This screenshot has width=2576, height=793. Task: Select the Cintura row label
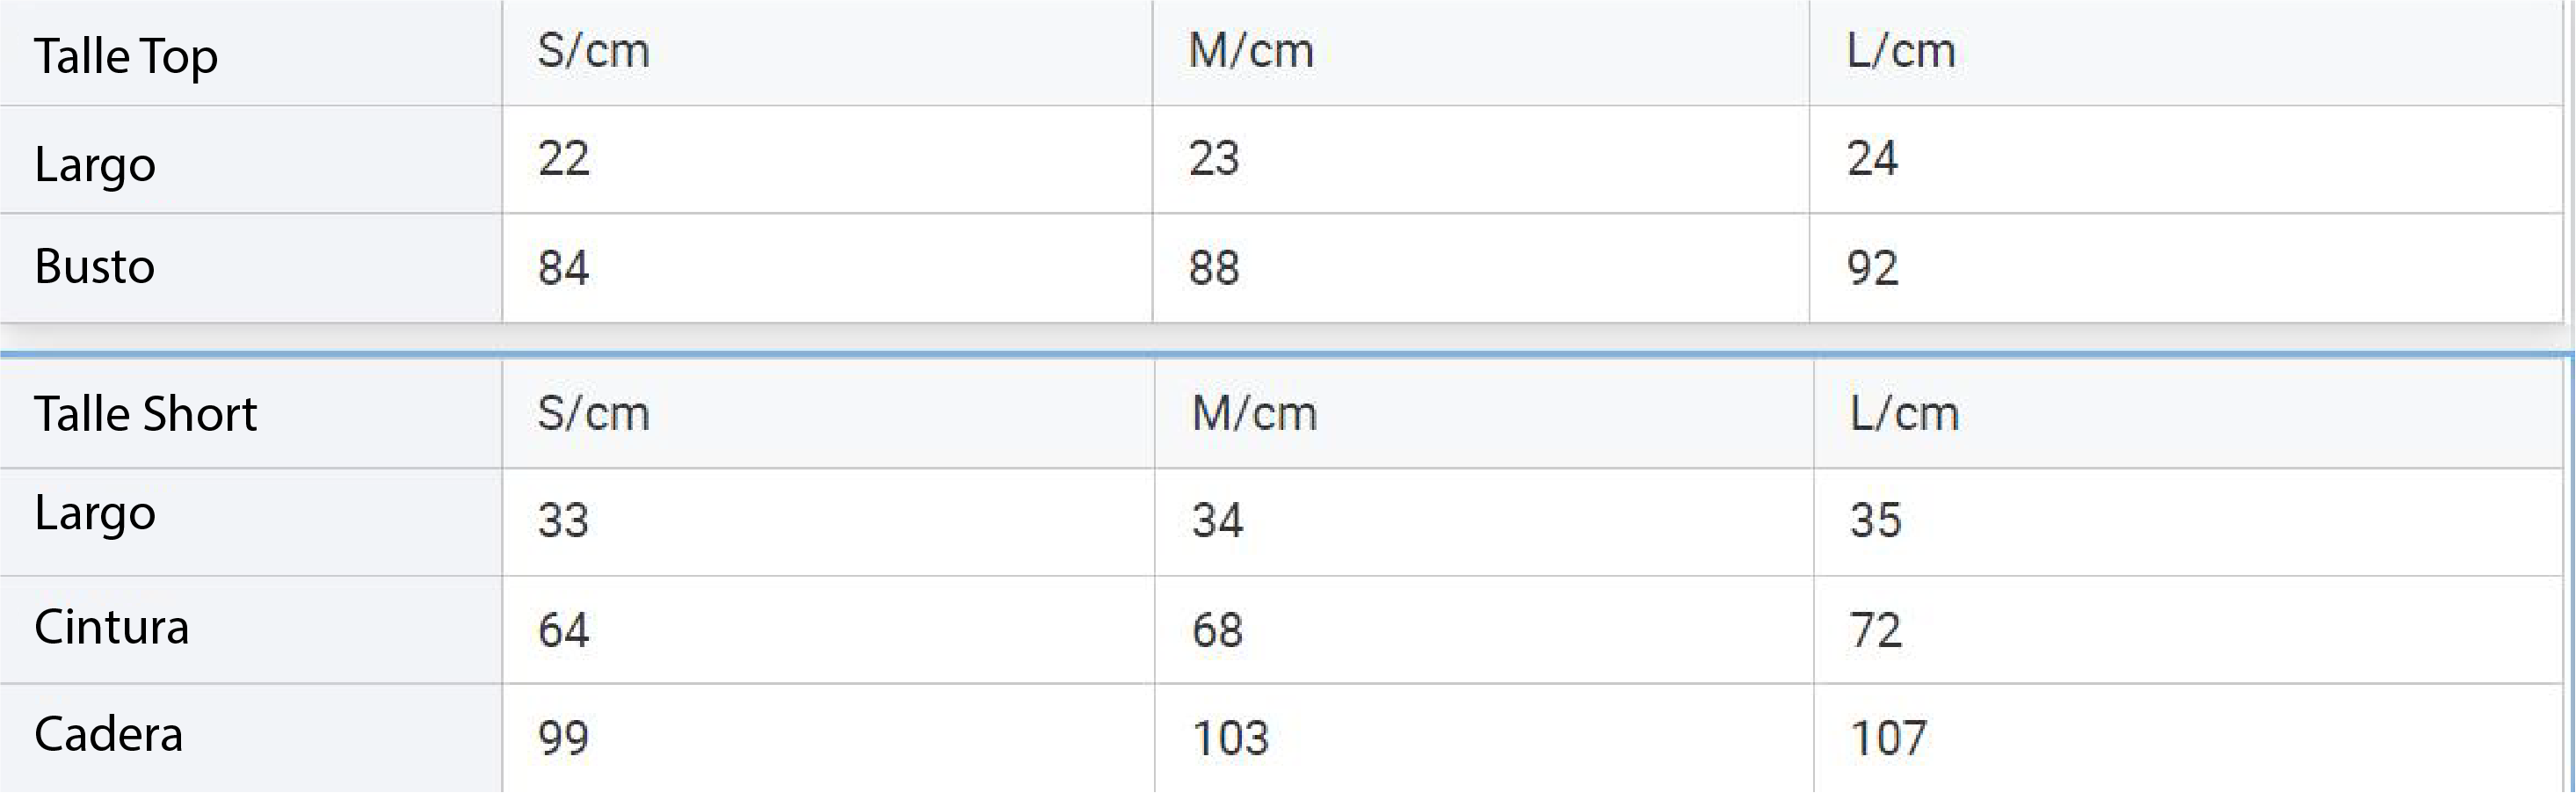pos(112,627)
